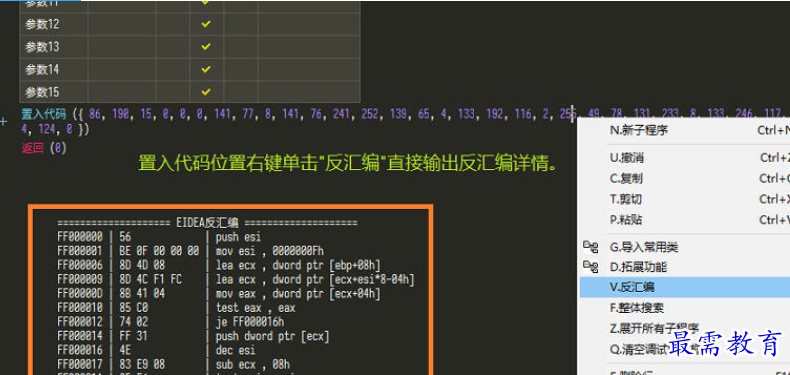
Task: Click the 置入代码 command keyword
Action: coord(43,113)
